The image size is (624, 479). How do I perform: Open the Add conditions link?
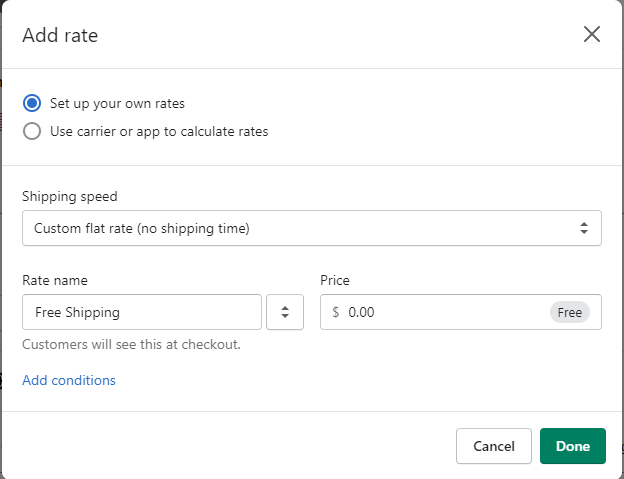69,380
